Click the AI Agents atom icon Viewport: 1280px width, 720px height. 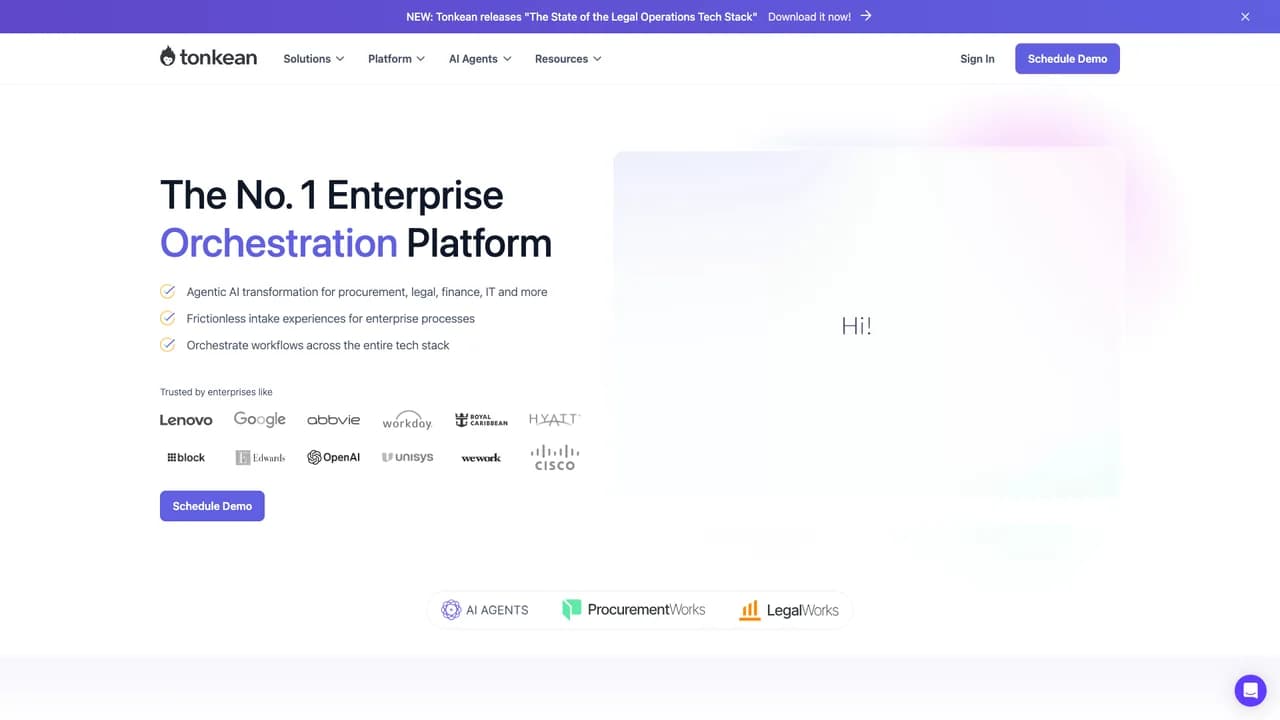451,610
